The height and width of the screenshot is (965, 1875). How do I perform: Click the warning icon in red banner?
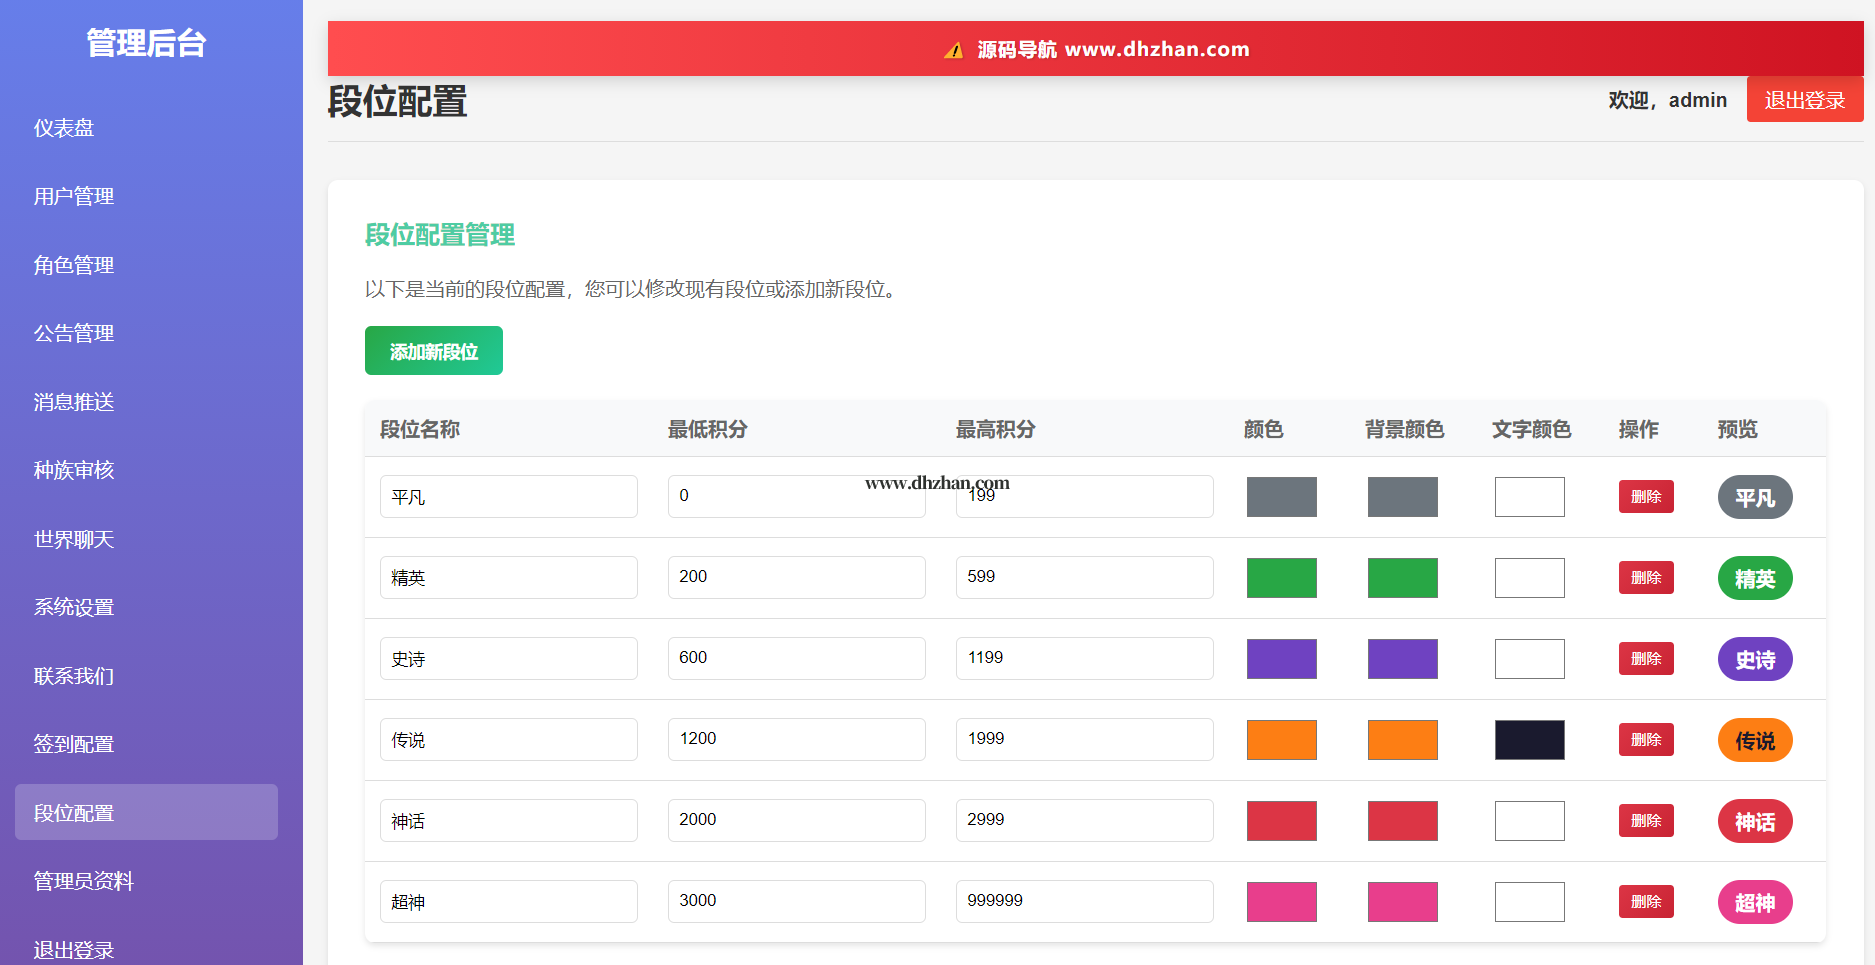coord(953,50)
